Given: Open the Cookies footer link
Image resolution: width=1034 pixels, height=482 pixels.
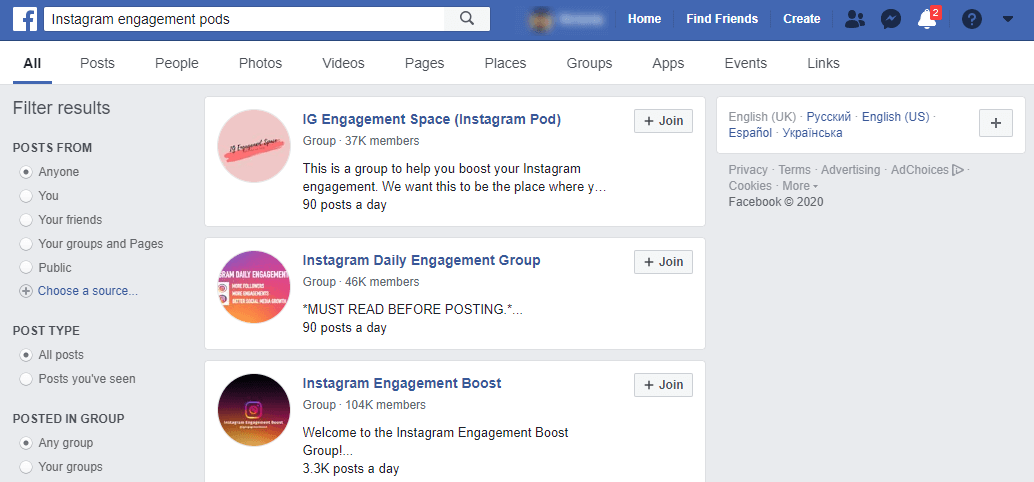Looking at the screenshot, I should (750, 185).
